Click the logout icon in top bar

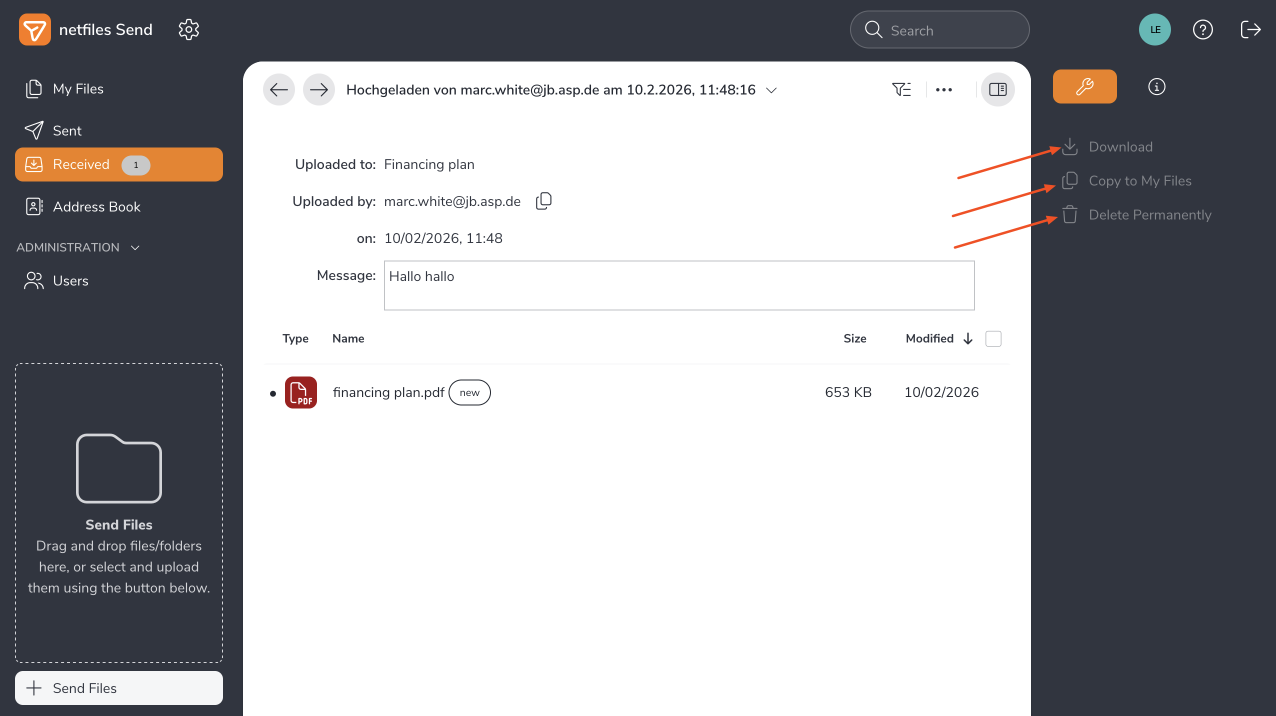1250,30
